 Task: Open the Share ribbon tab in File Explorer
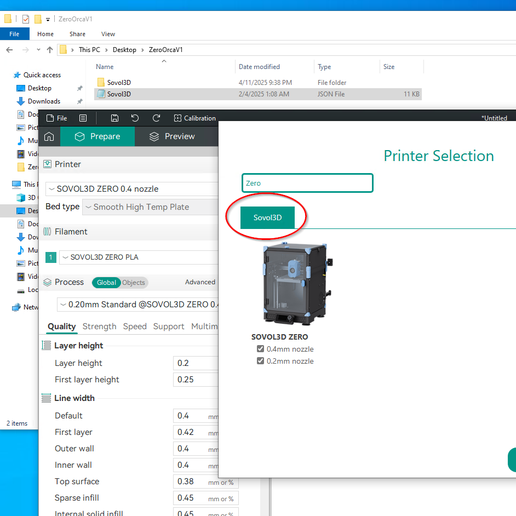(77, 34)
